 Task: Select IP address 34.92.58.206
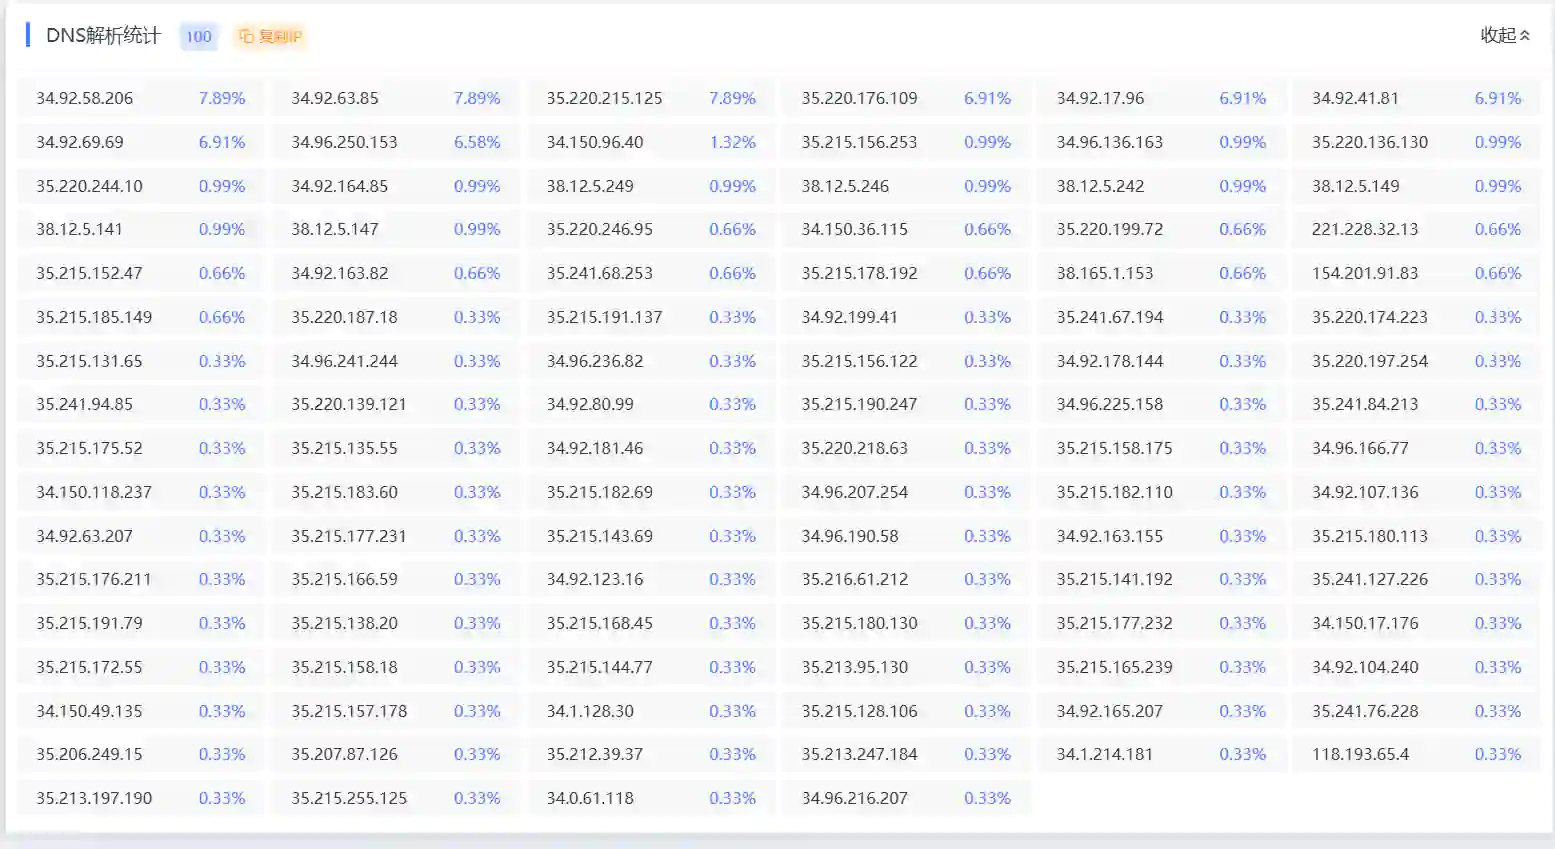(x=85, y=98)
